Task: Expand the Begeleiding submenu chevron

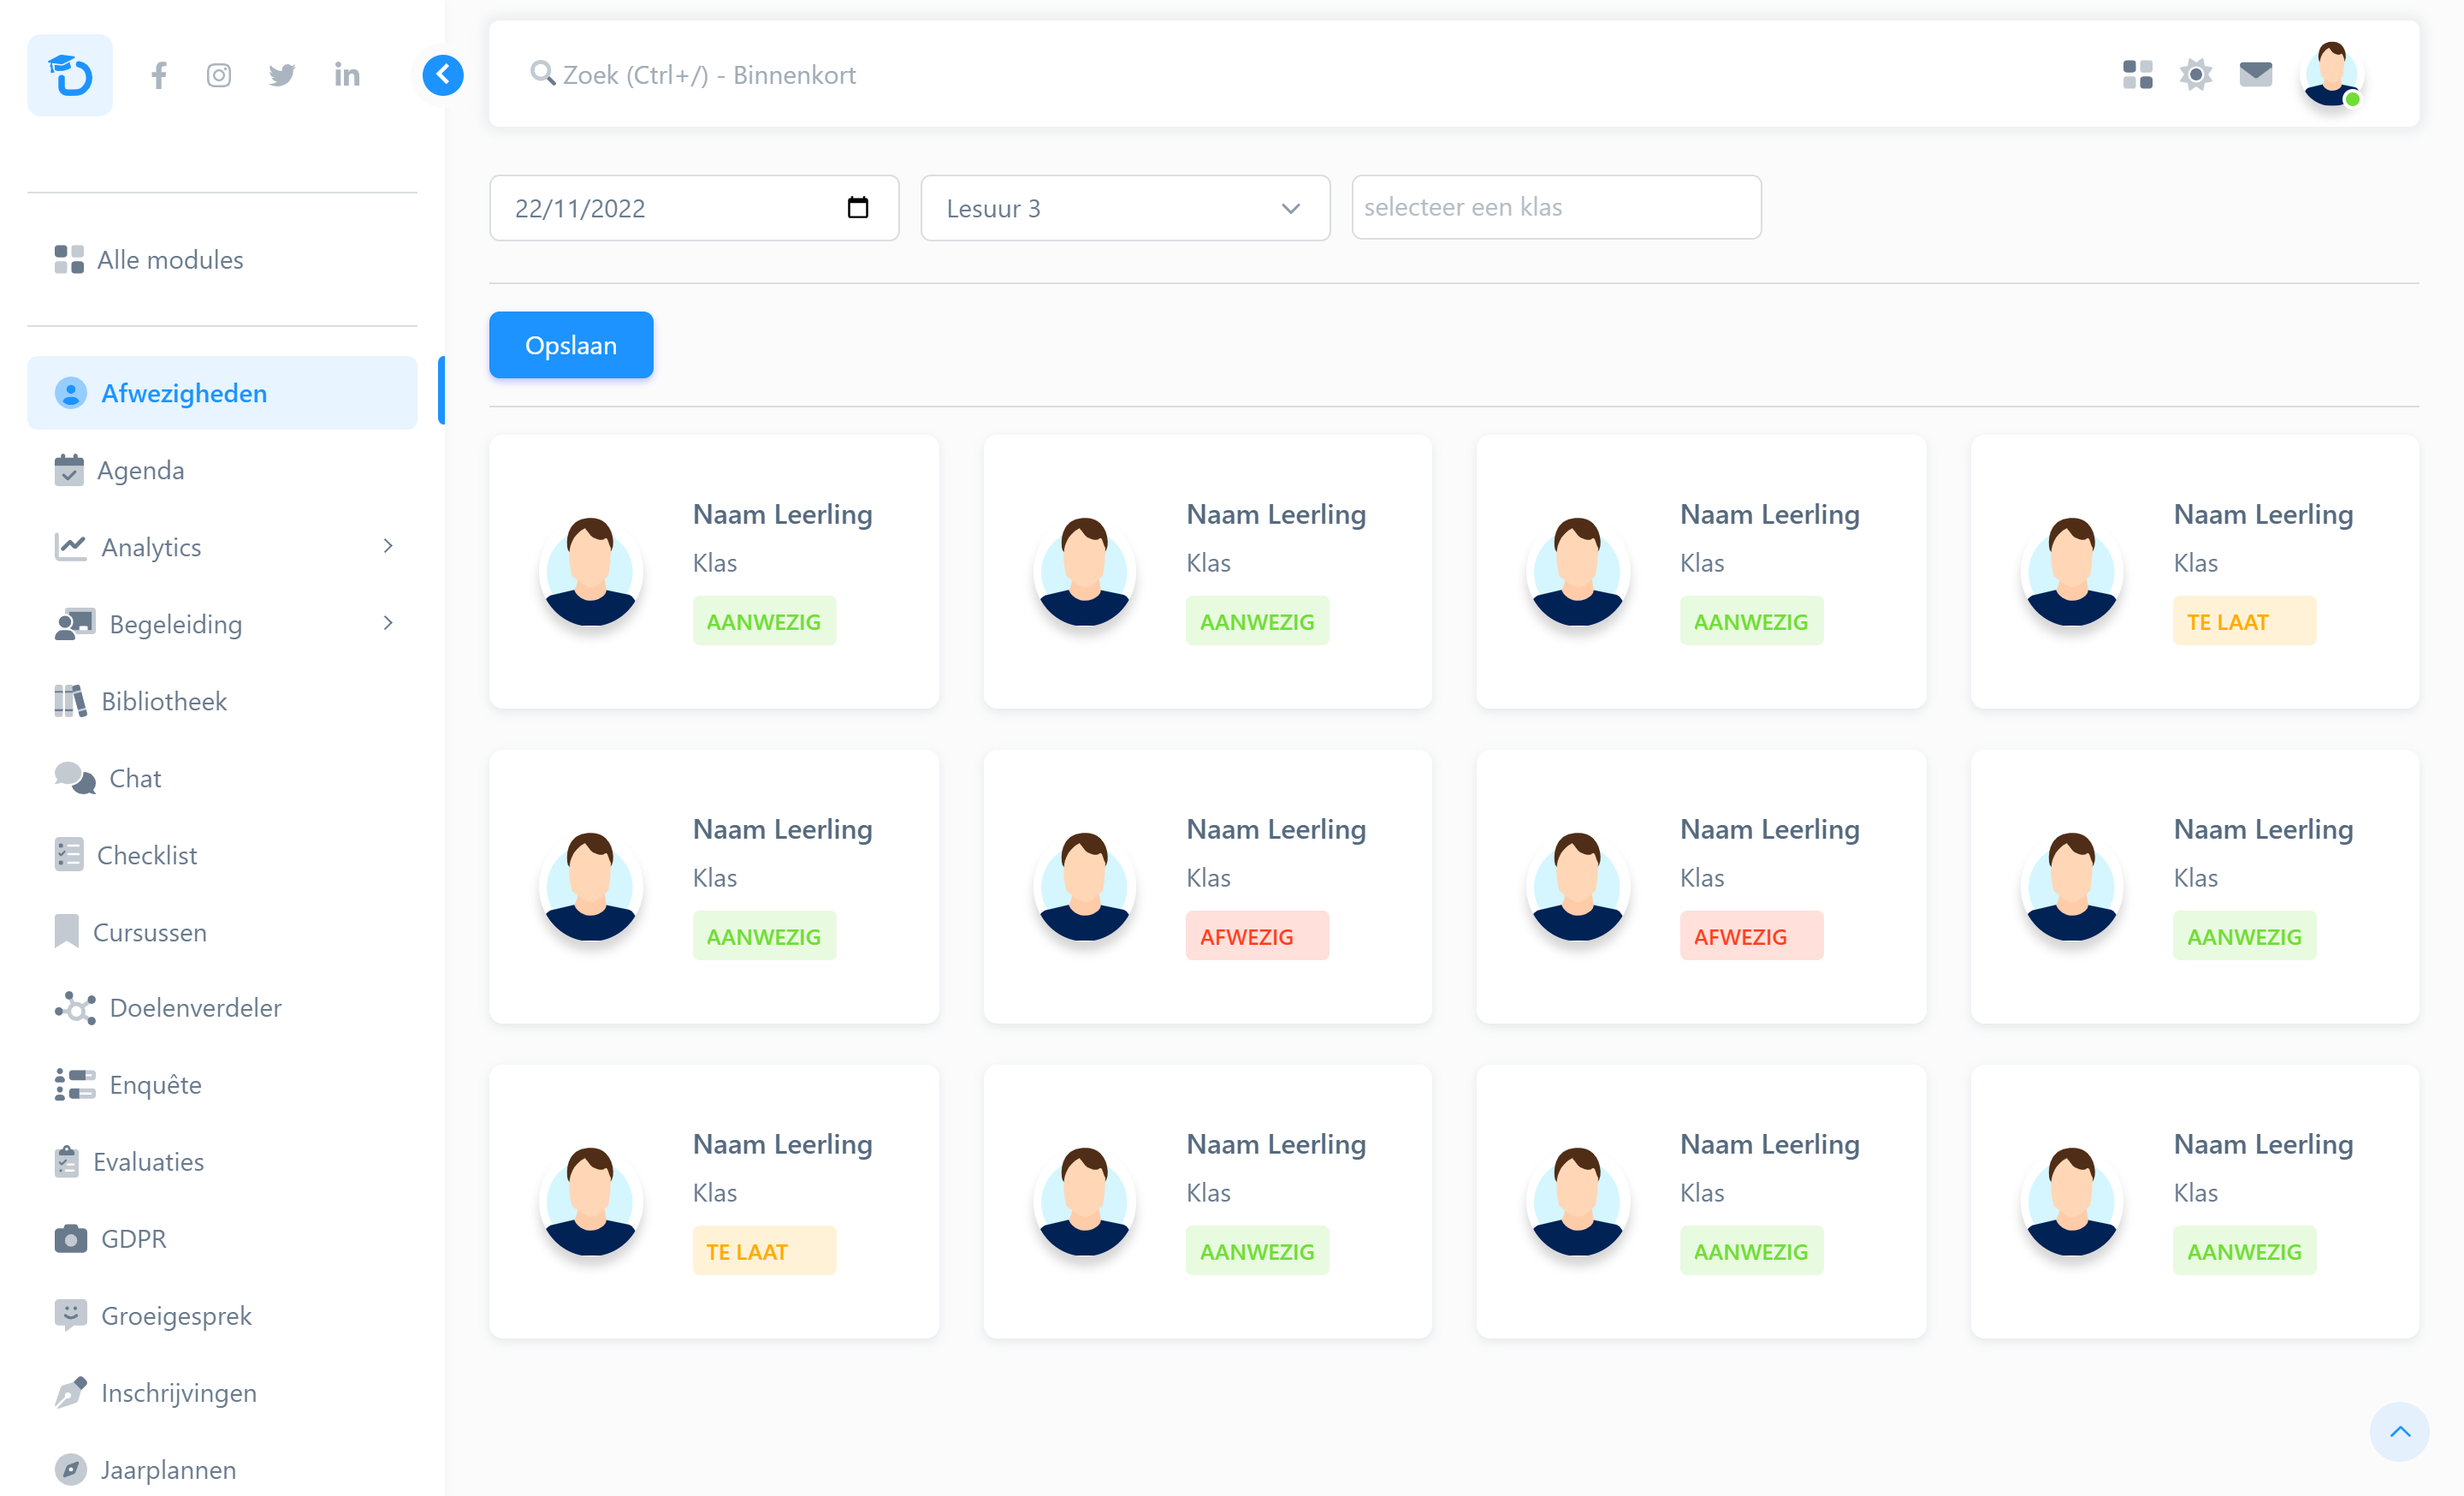Action: pyautogui.click(x=388, y=623)
